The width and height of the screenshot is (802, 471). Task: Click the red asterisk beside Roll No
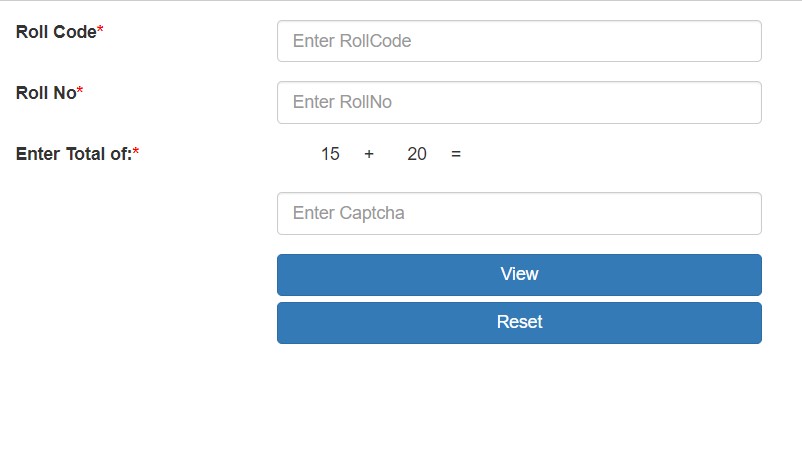[x=80, y=90]
